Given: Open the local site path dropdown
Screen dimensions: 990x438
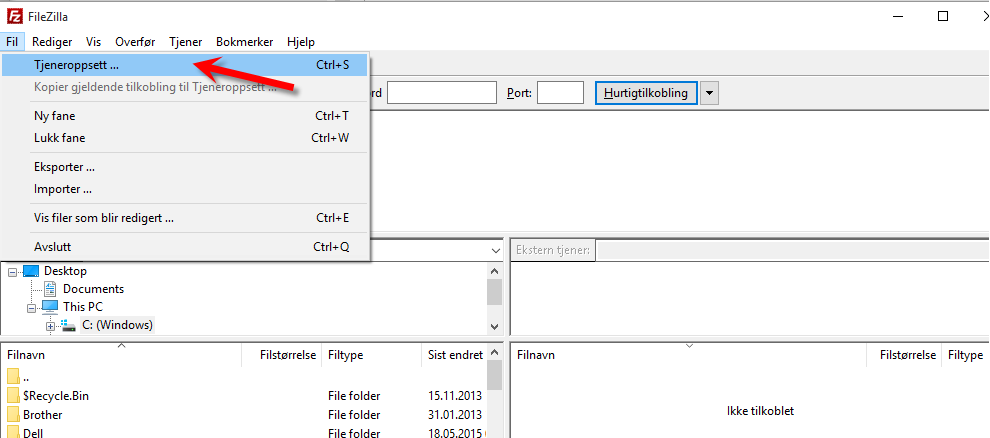Looking at the screenshot, I should 496,251.
